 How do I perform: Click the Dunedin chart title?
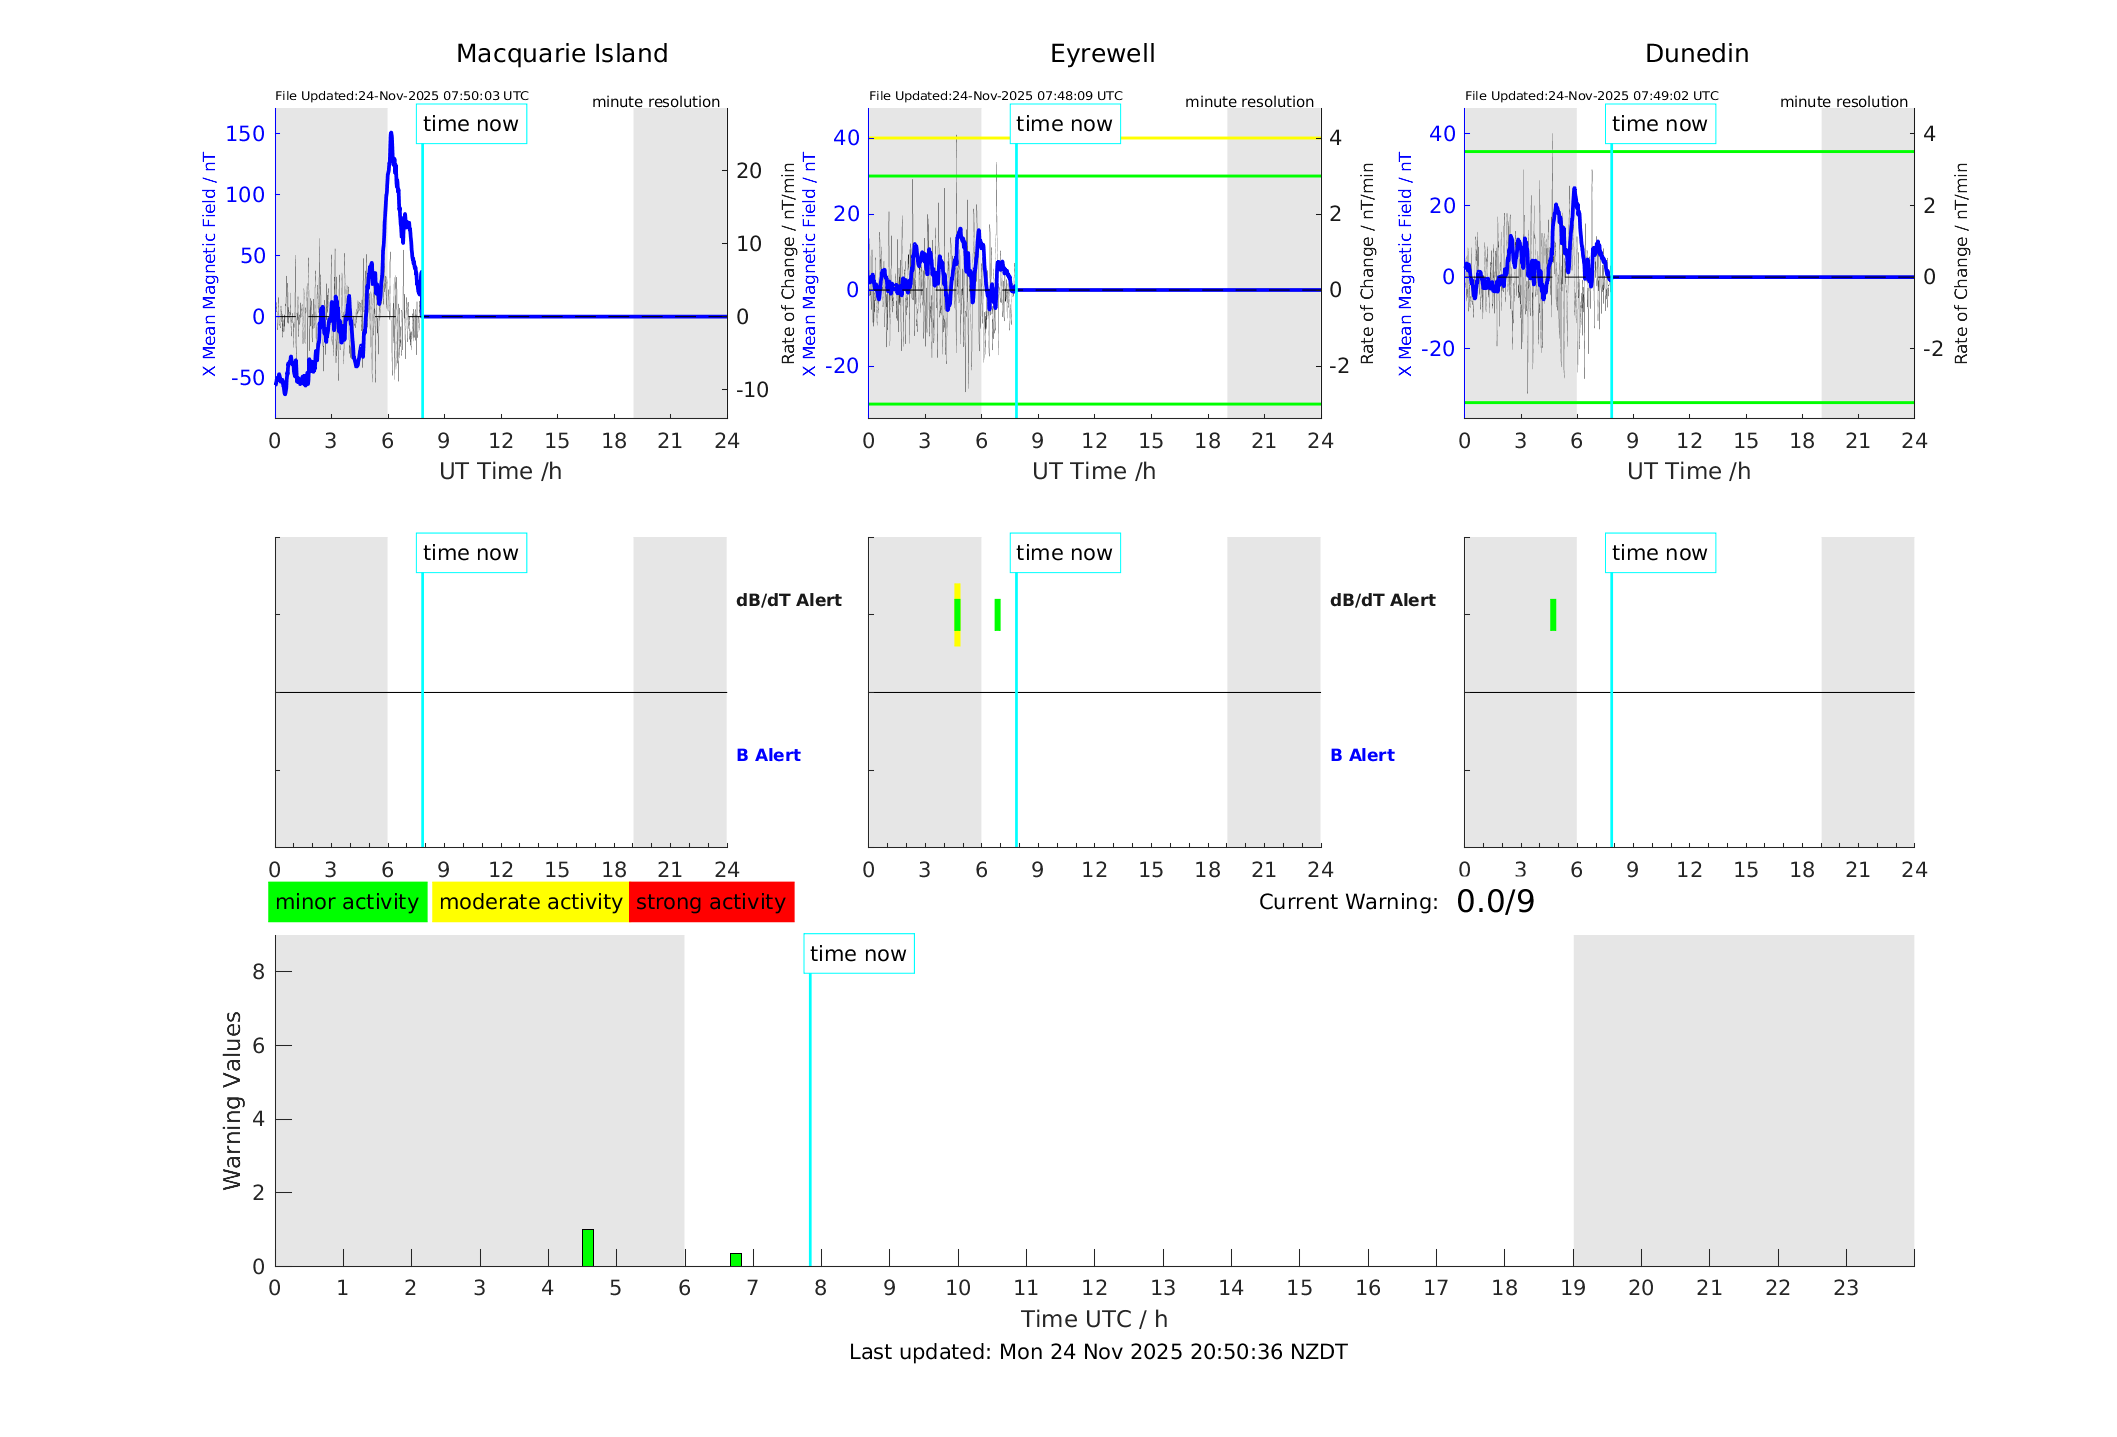pos(1696,54)
